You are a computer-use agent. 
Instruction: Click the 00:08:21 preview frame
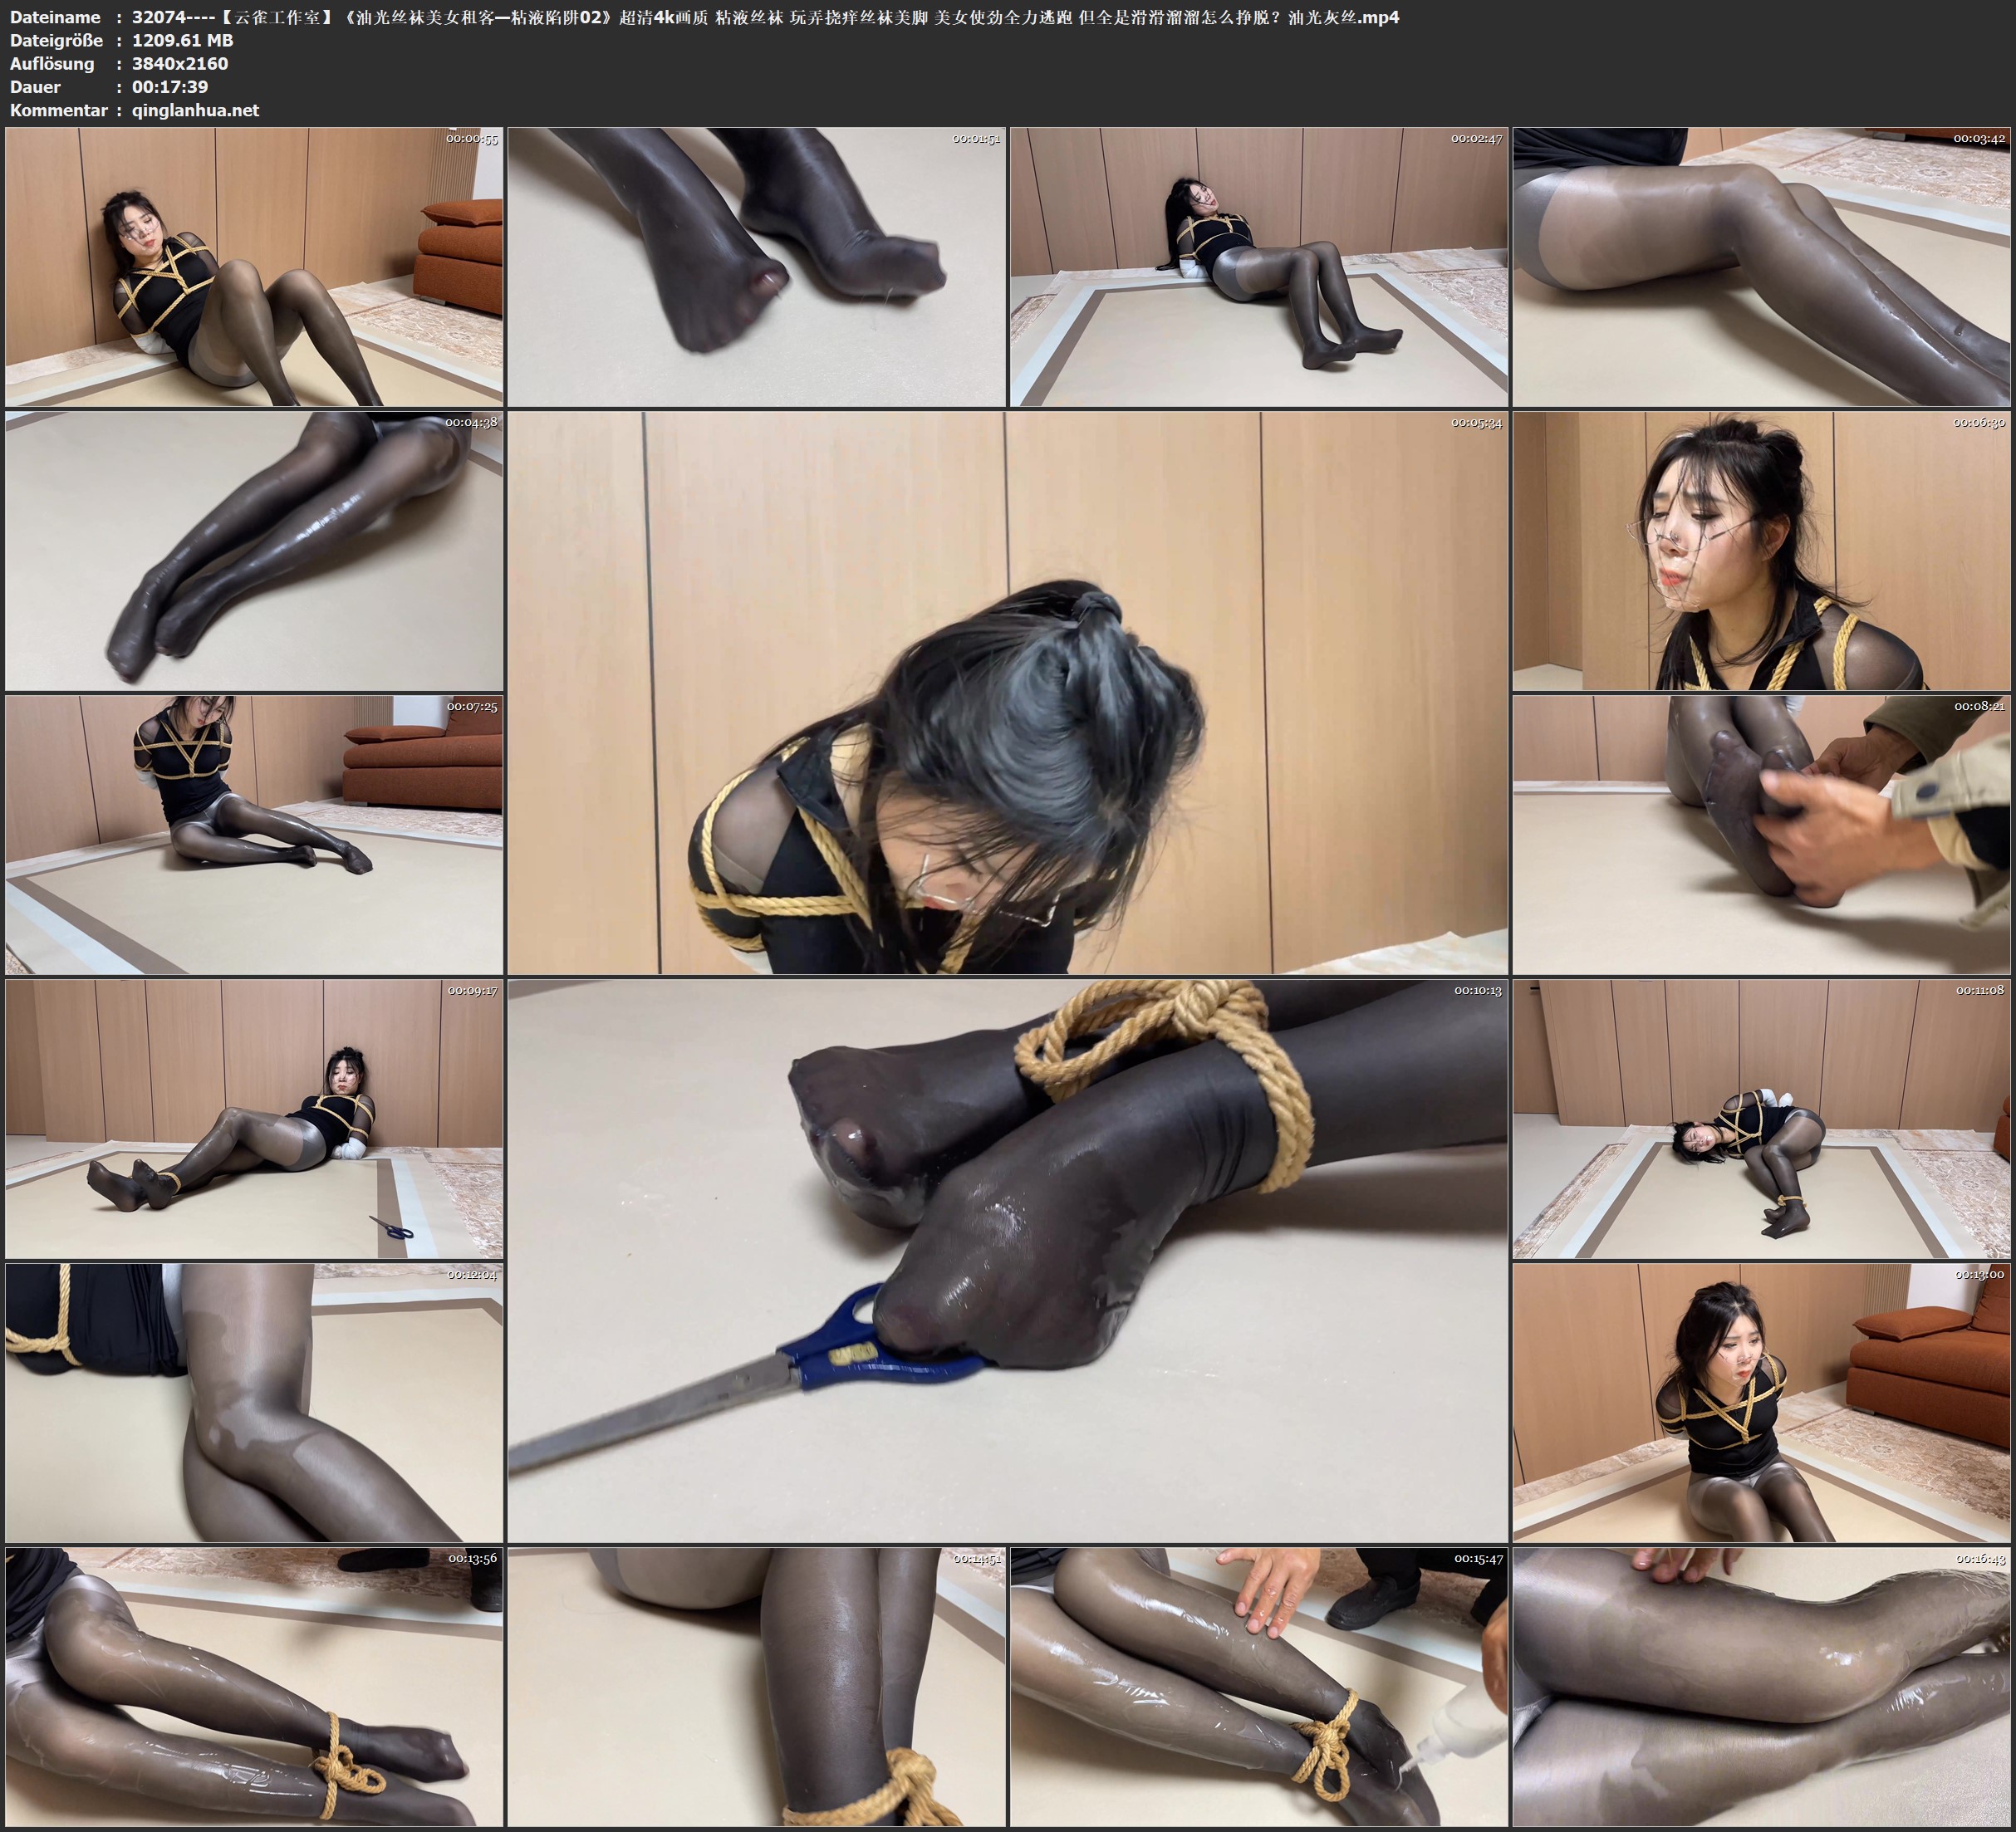1762,835
